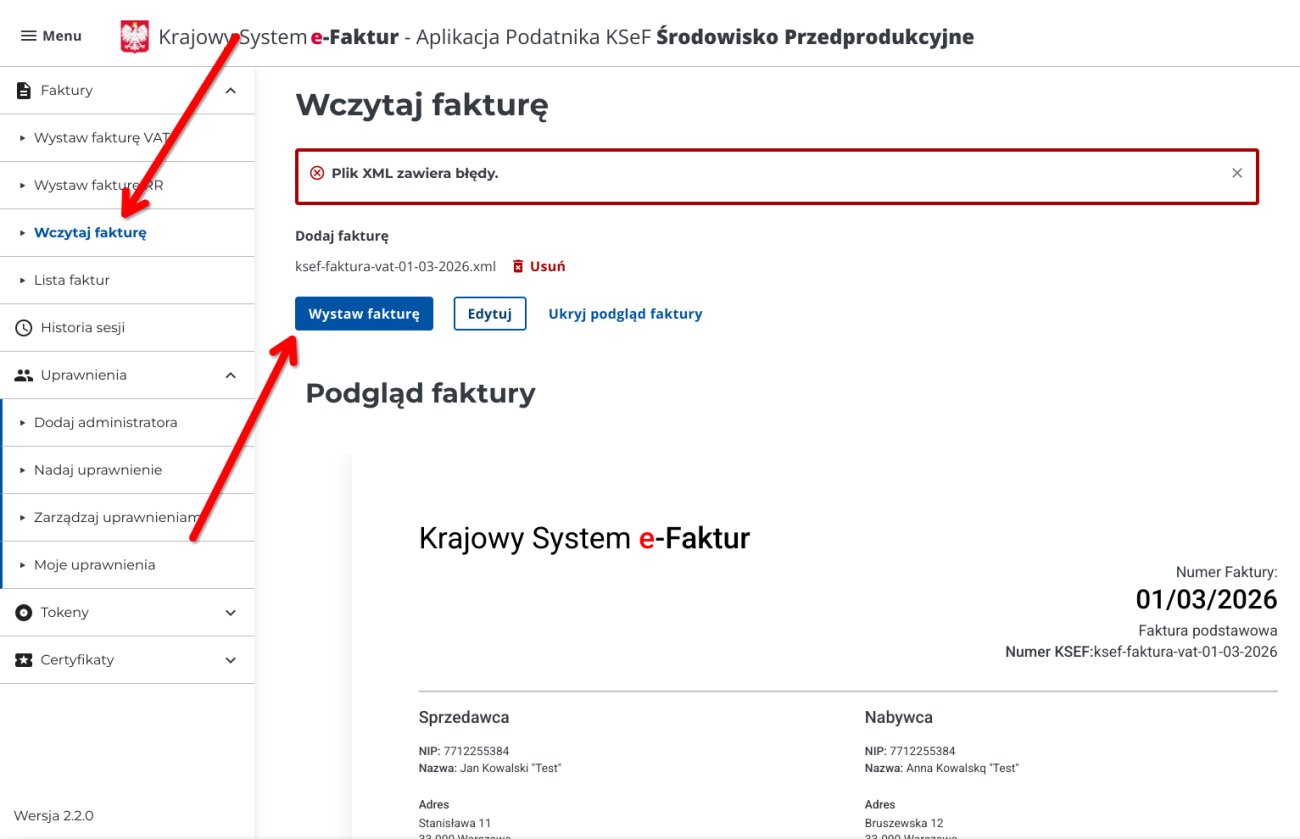
Task: Click the trash icon next to Usuń
Action: coord(517,265)
